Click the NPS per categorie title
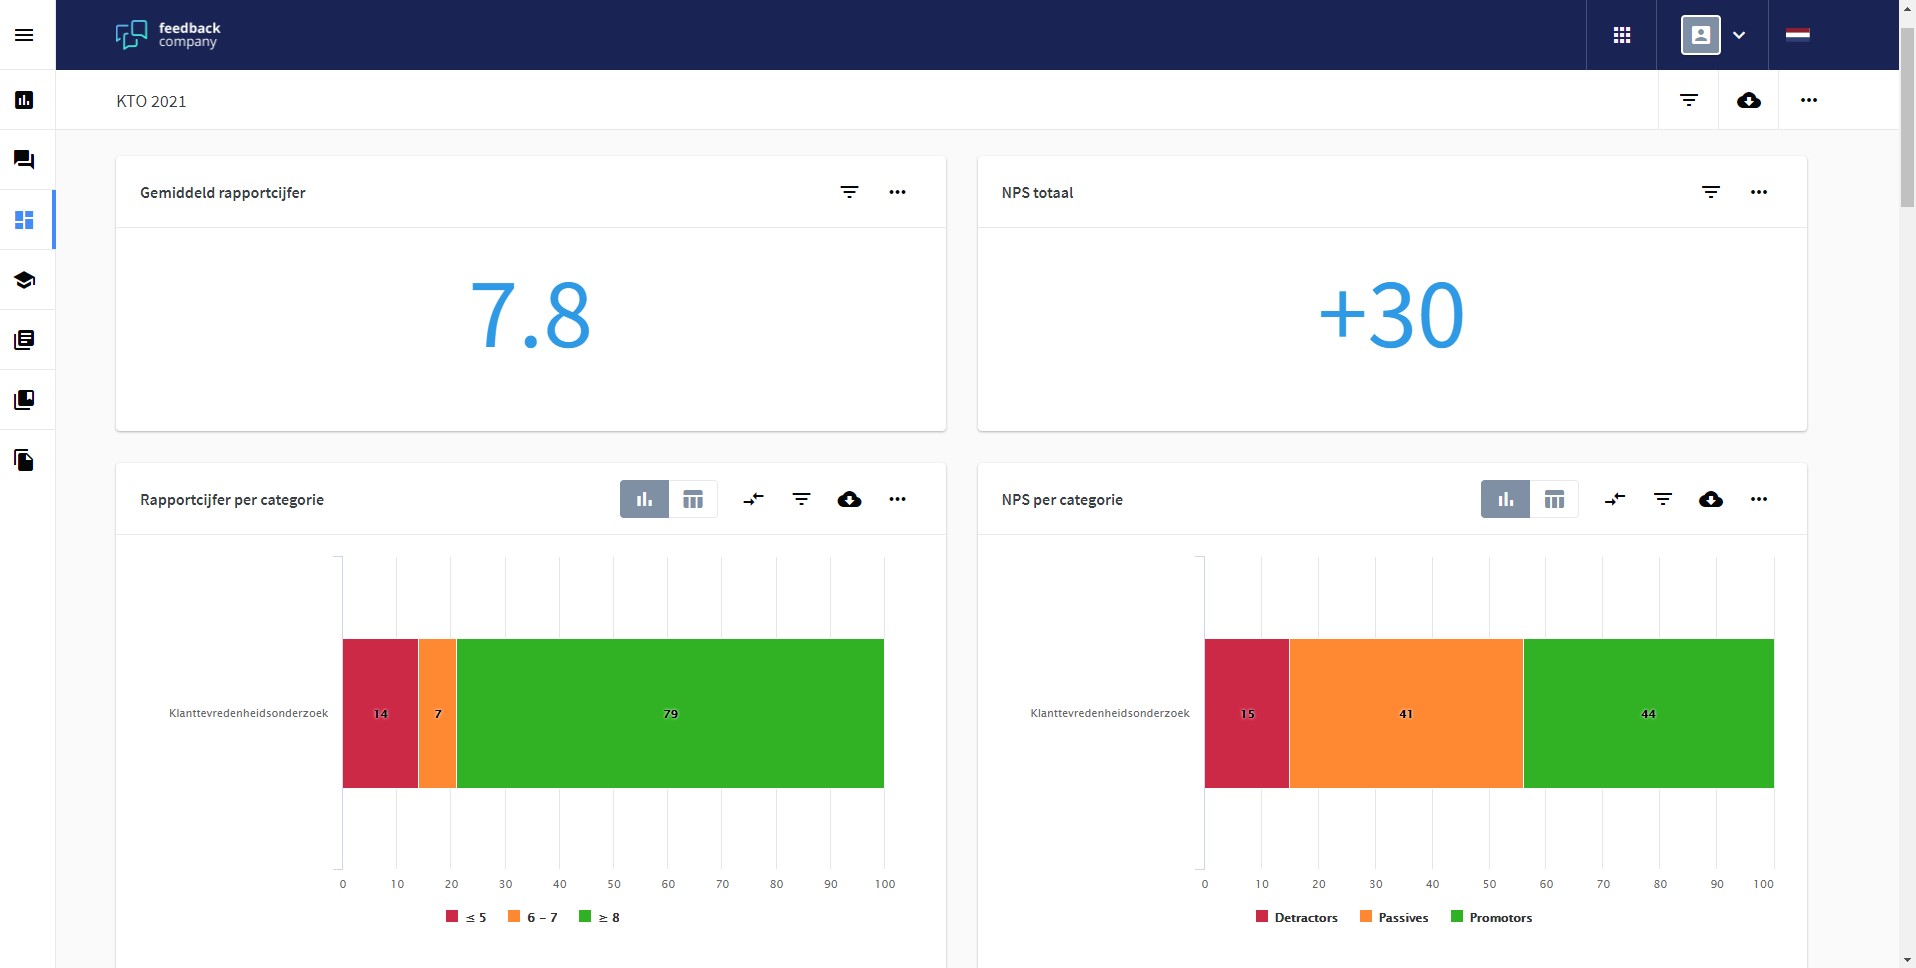 click(x=1062, y=500)
